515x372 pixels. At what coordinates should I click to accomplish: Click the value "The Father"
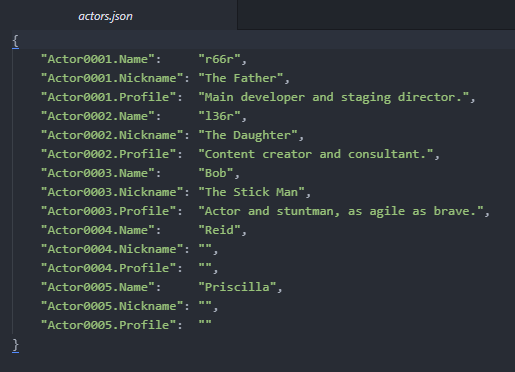pos(241,78)
